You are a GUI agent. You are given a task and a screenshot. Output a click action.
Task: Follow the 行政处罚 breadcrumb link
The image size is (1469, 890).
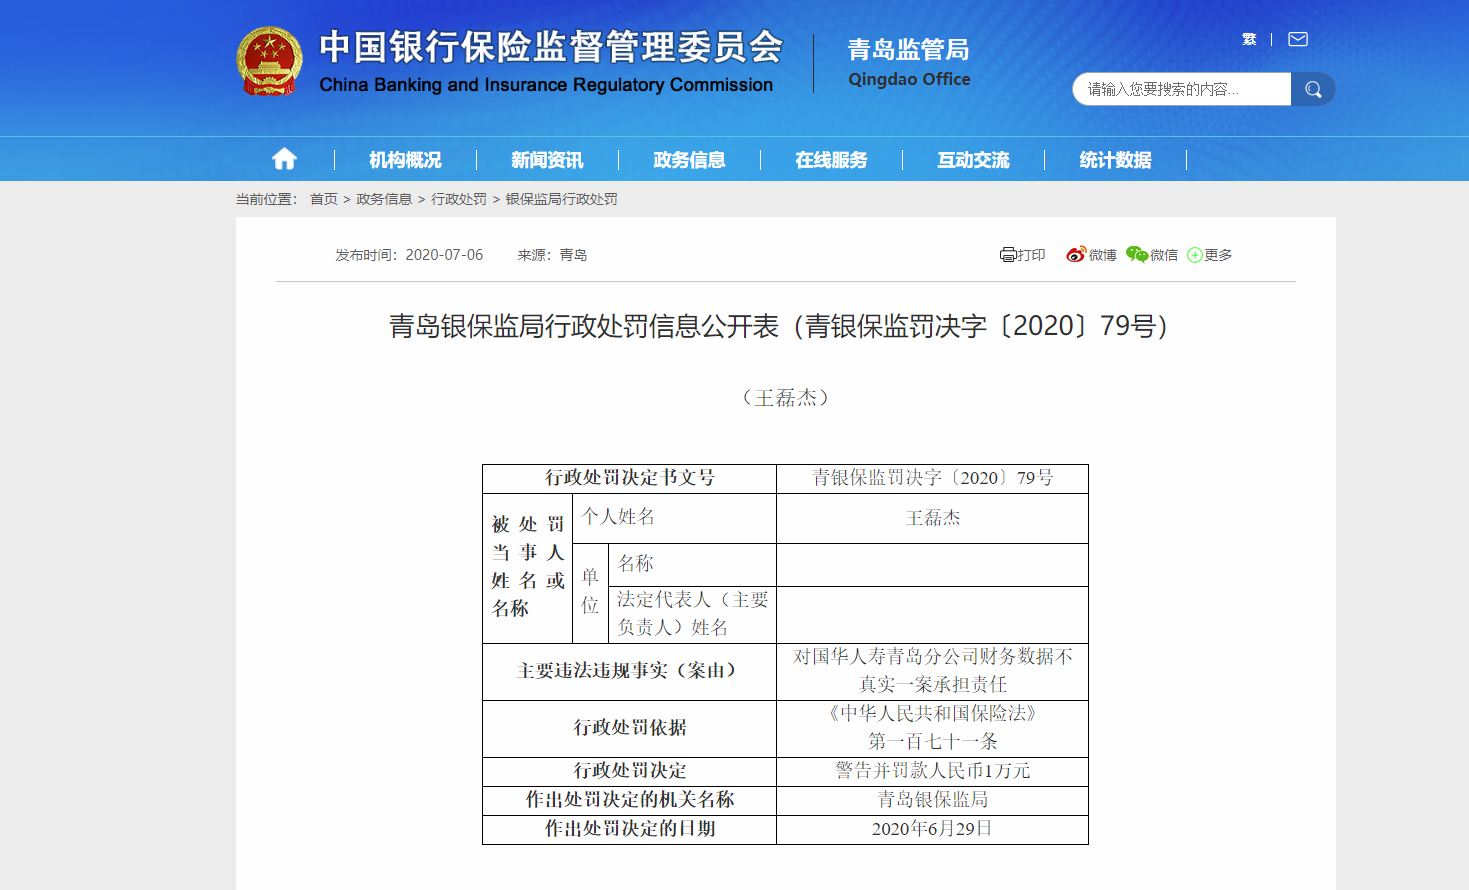click(x=459, y=199)
